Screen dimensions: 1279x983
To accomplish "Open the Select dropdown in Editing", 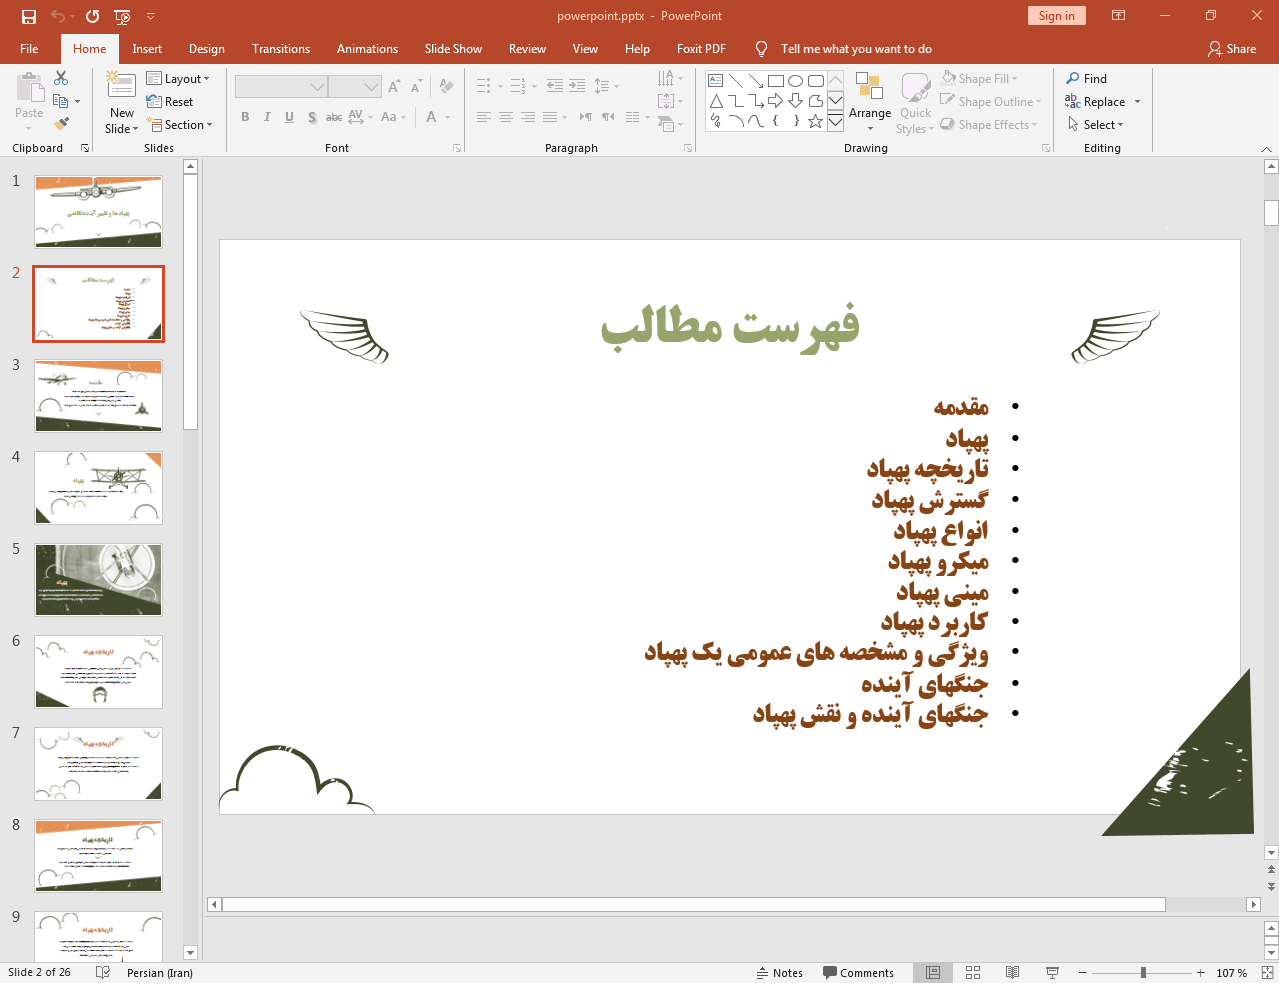I will click(1096, 124).
